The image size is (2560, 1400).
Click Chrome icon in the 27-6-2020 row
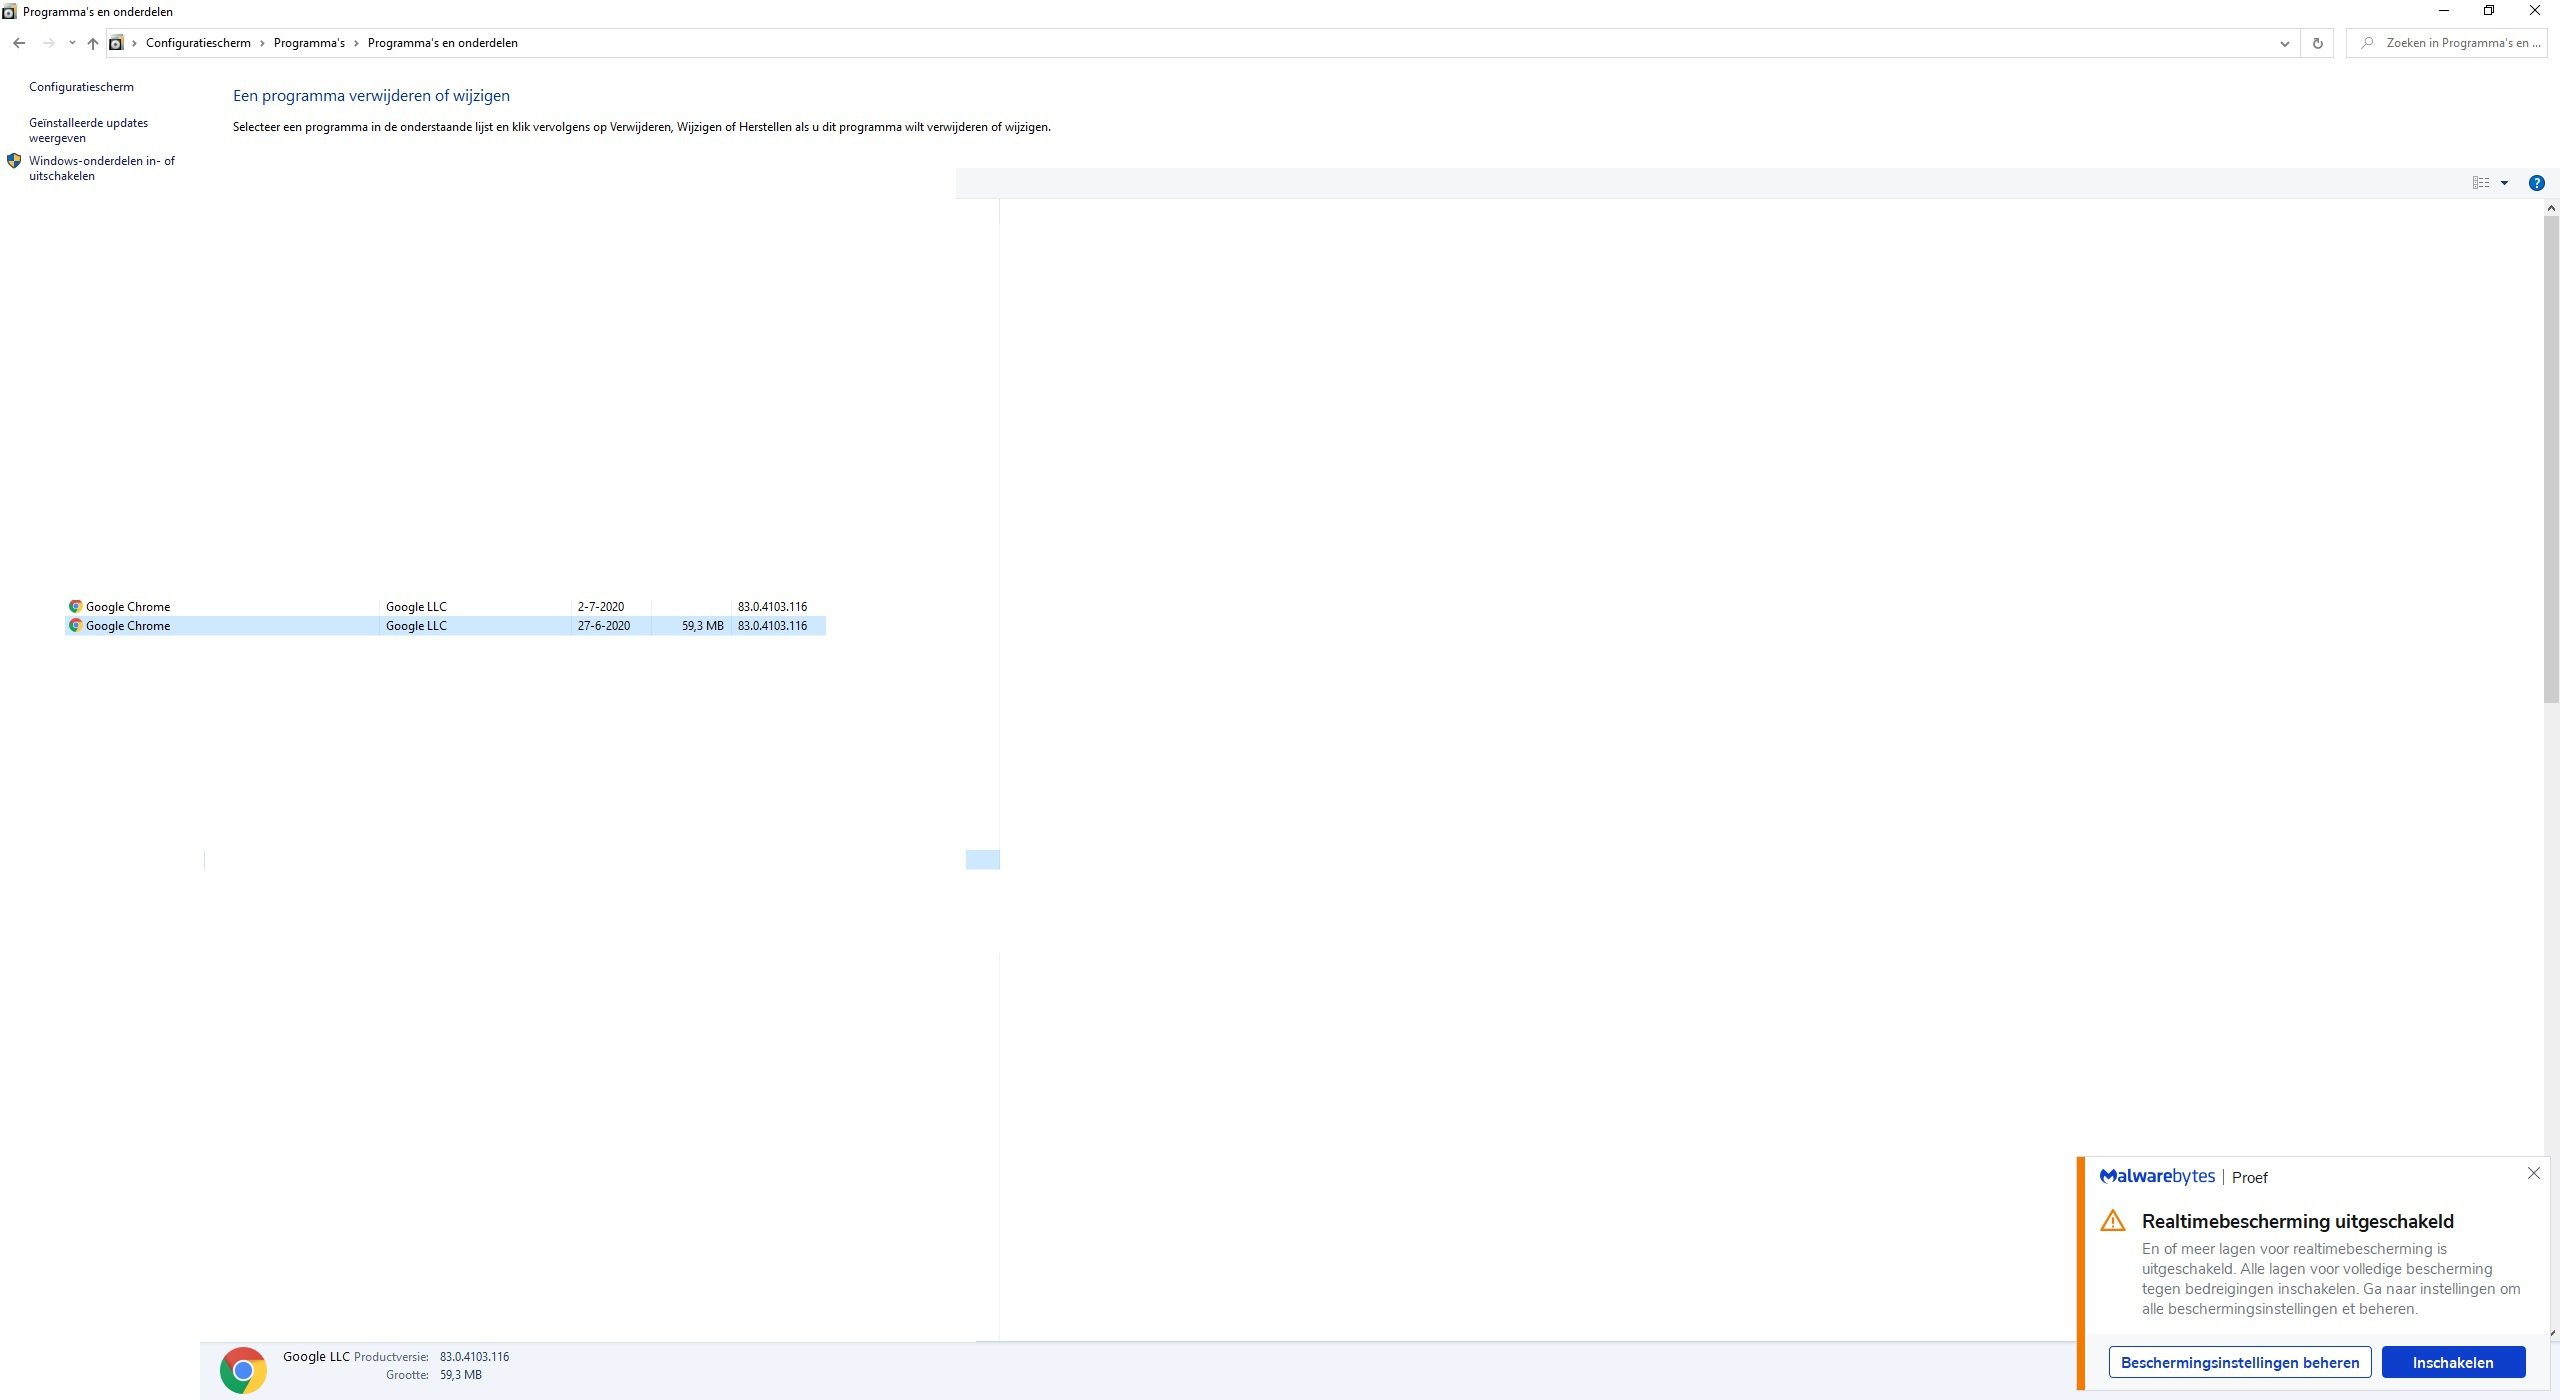click(x=75, y=626)
